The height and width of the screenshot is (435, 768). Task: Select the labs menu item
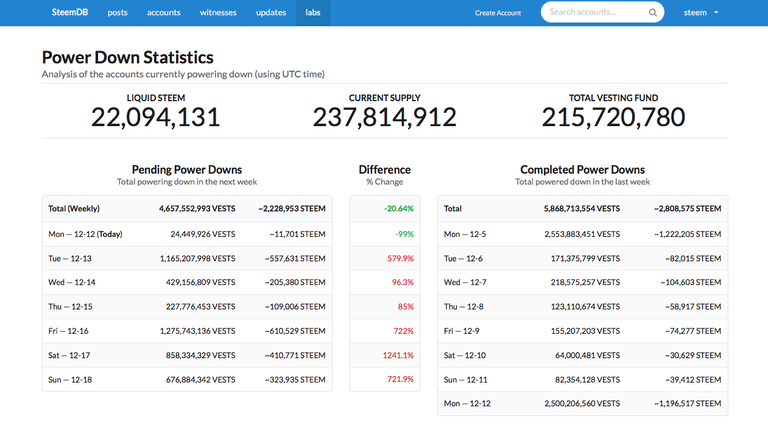313,13
